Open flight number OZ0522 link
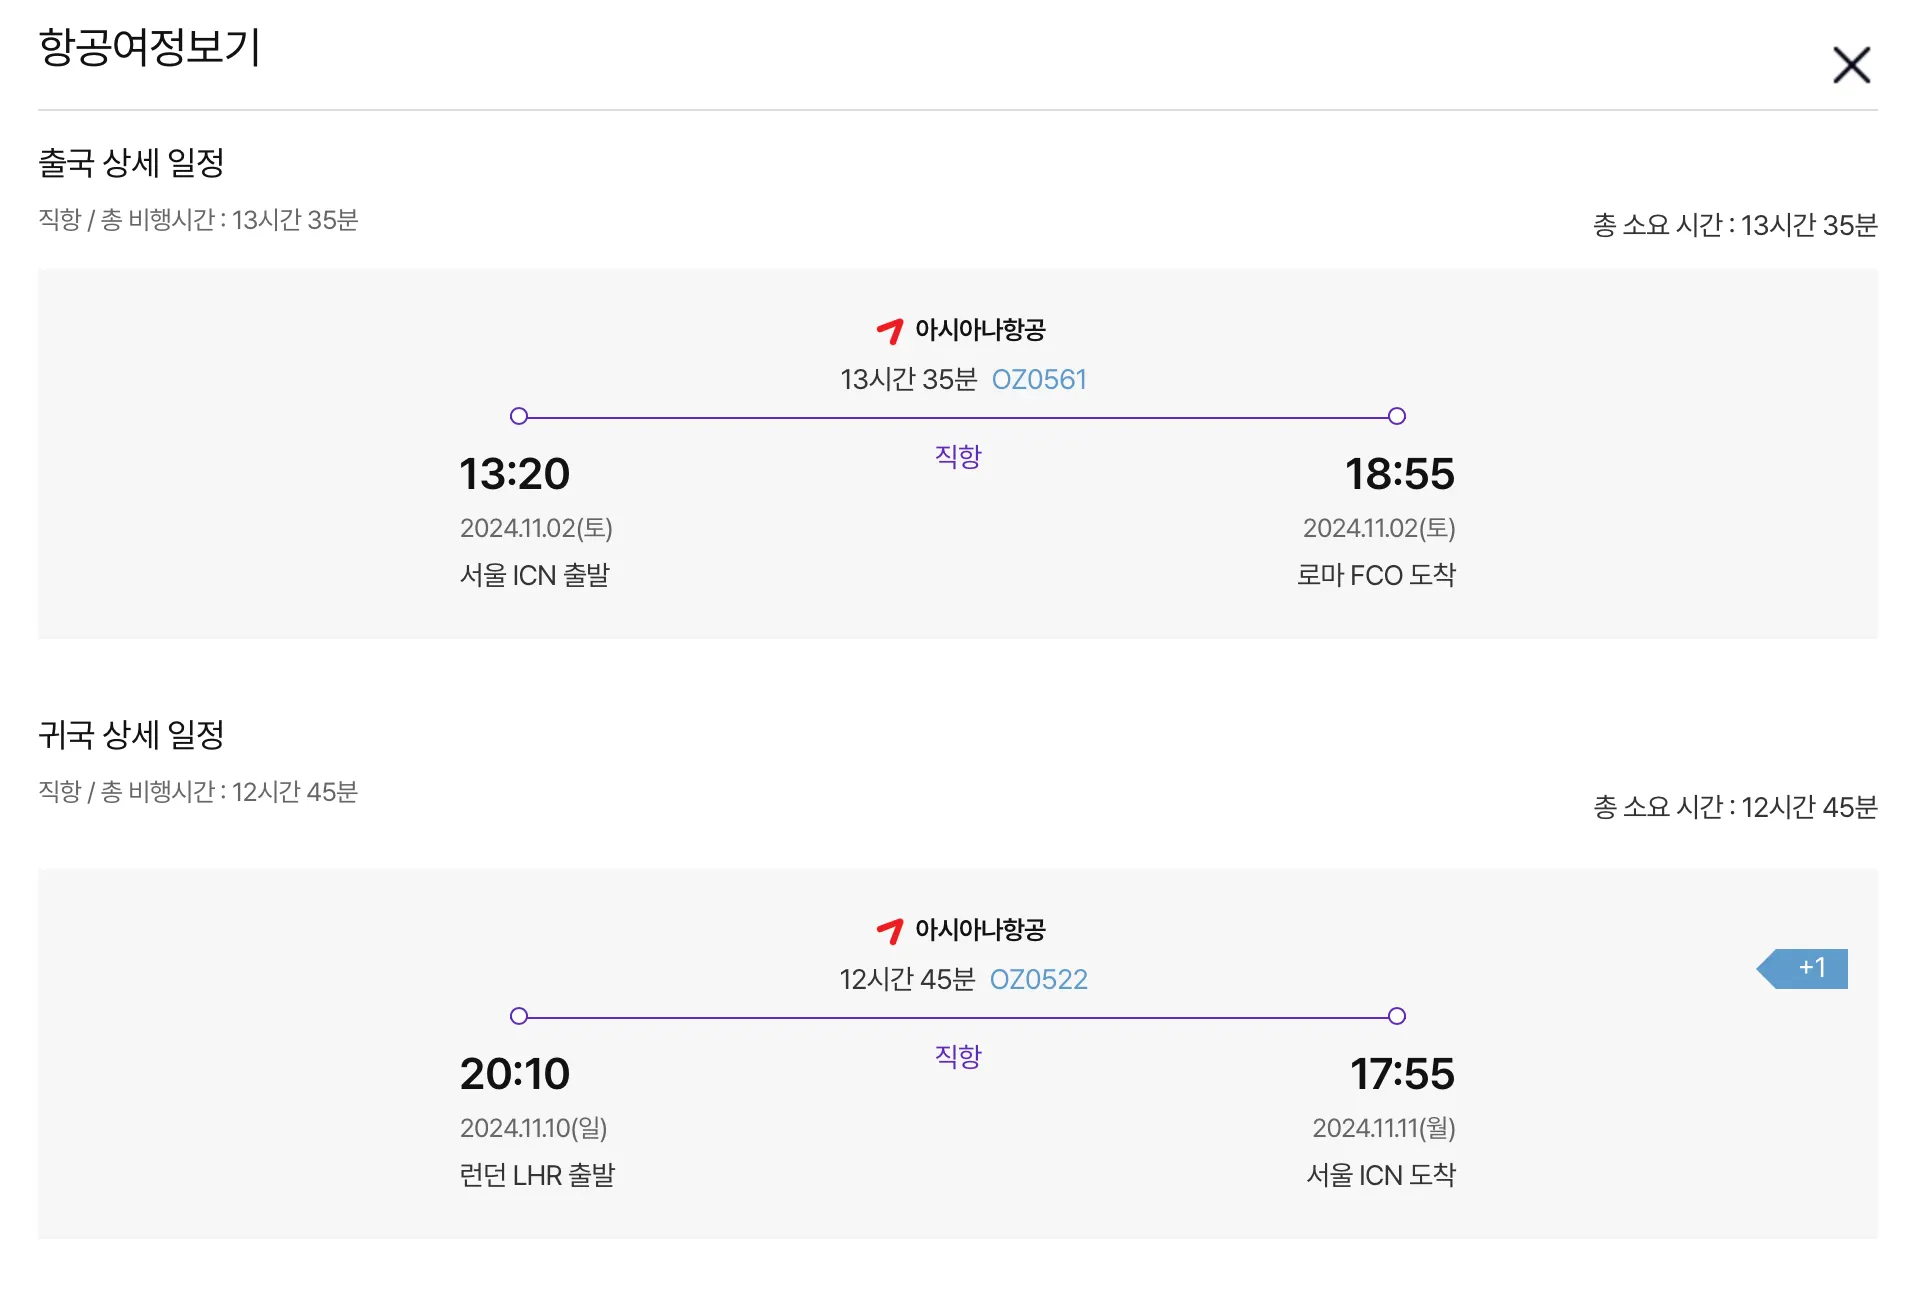1920x1316 pixels. [1038, 980]
